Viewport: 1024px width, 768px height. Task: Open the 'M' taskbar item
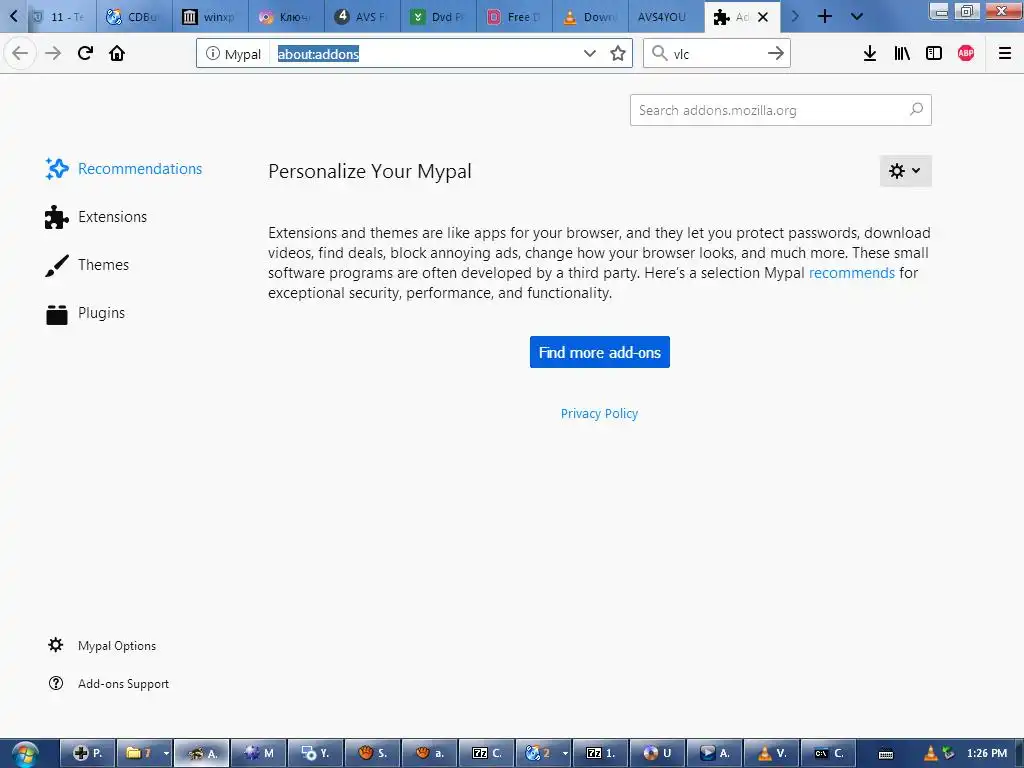coord(259,754)
